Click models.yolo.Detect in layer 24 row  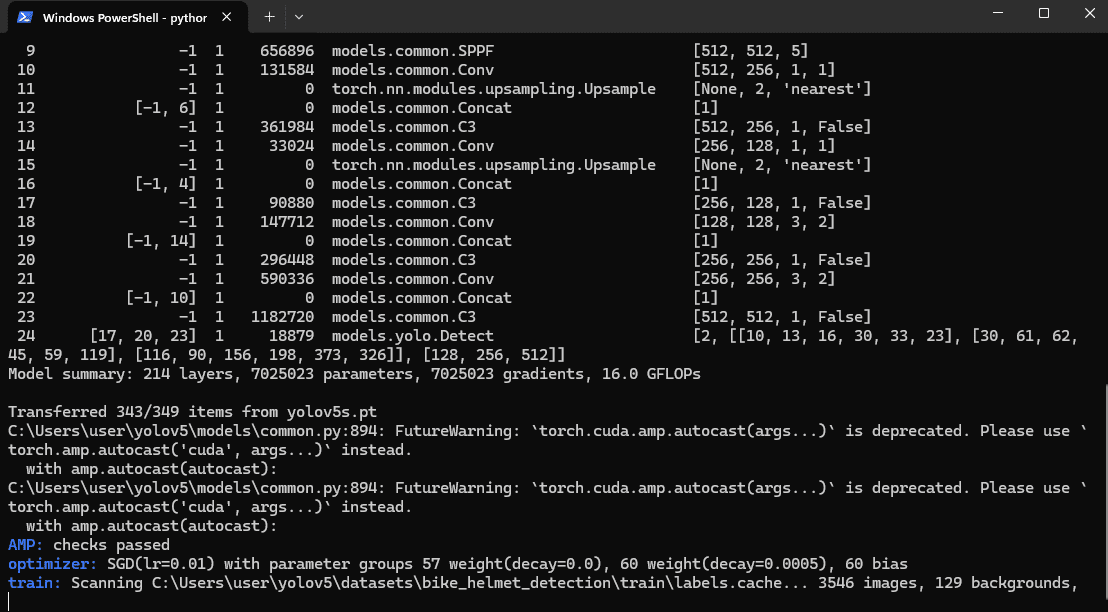point(413,336)
